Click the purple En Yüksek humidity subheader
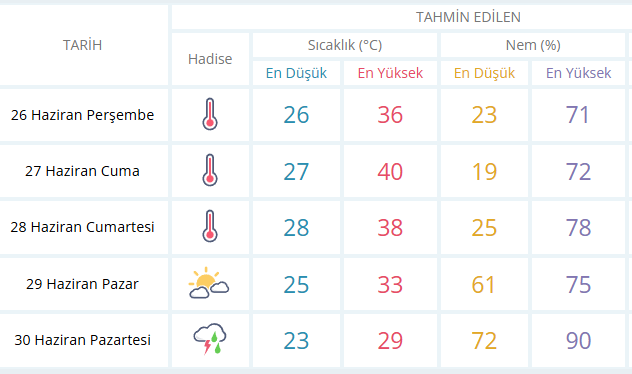632x374 pixels. (578, 73)
